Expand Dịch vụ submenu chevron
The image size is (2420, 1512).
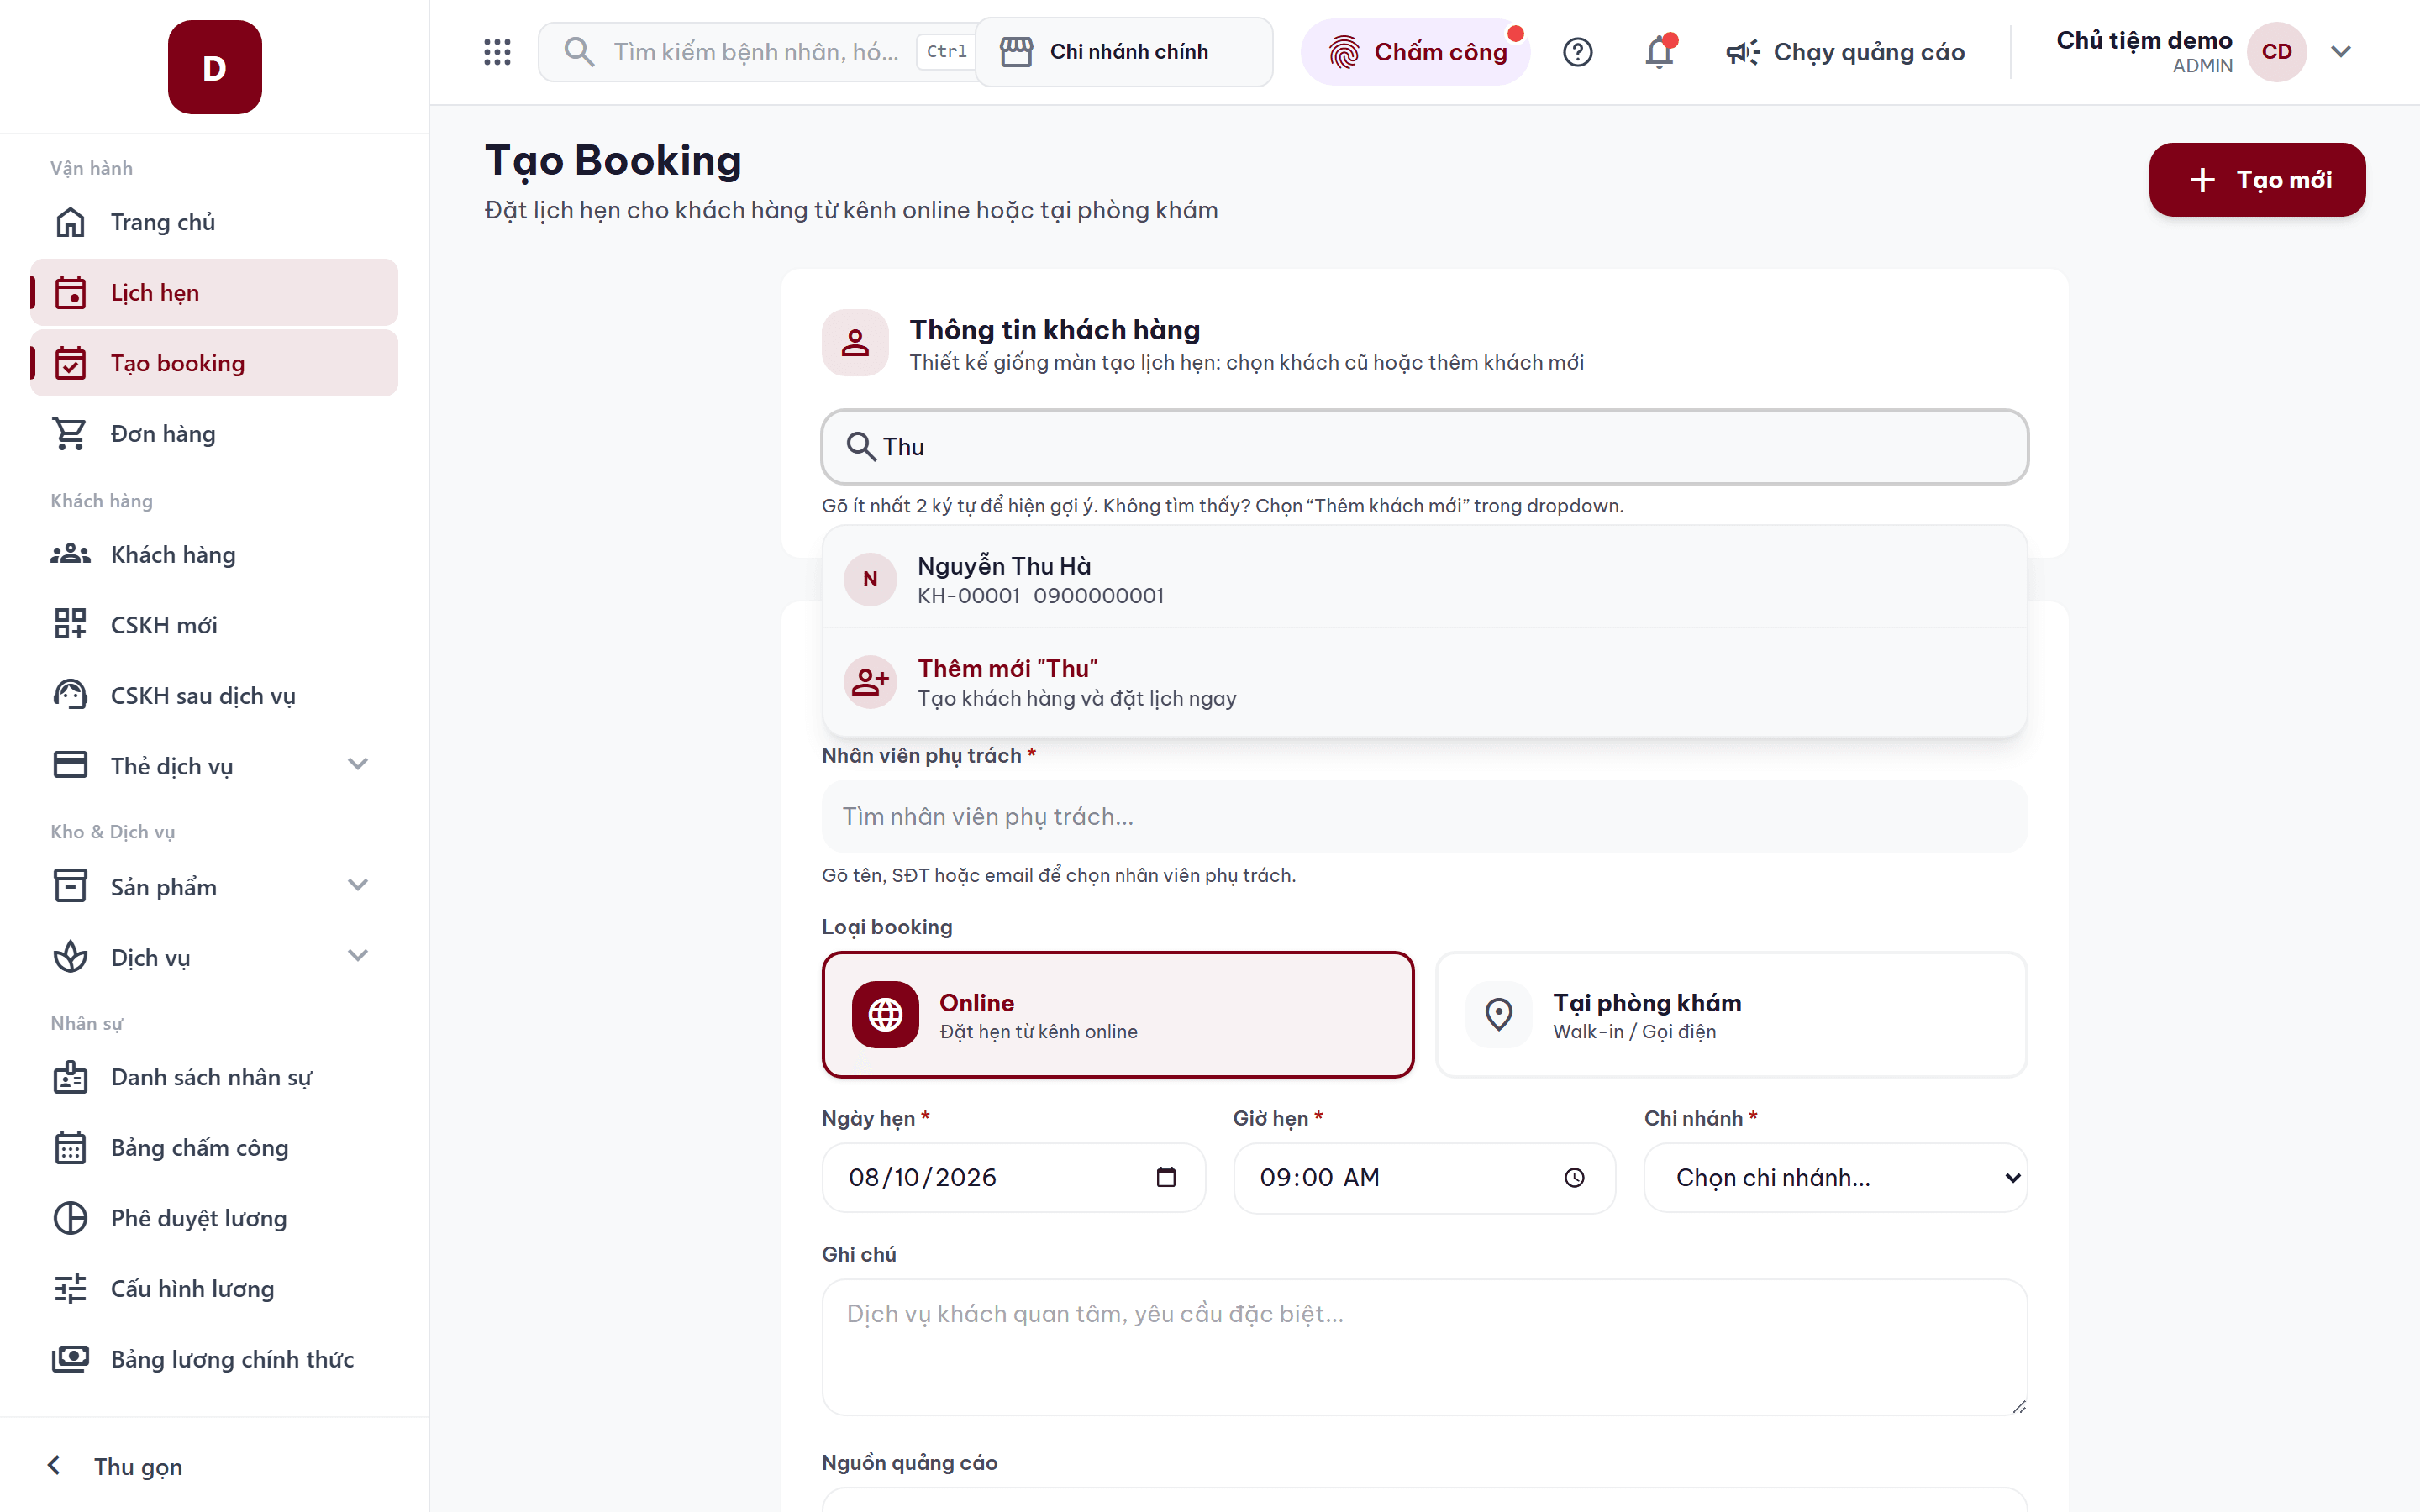(x=358, y=956)
